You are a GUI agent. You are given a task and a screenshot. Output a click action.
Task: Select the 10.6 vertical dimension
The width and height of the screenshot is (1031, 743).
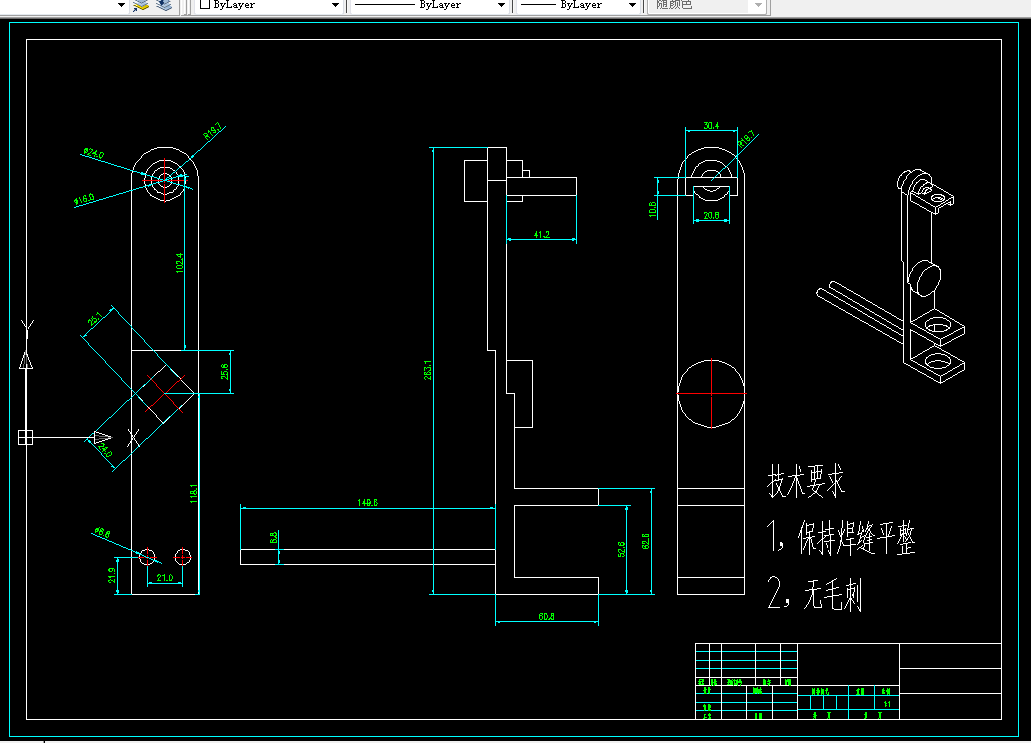(x=652, y=209)
